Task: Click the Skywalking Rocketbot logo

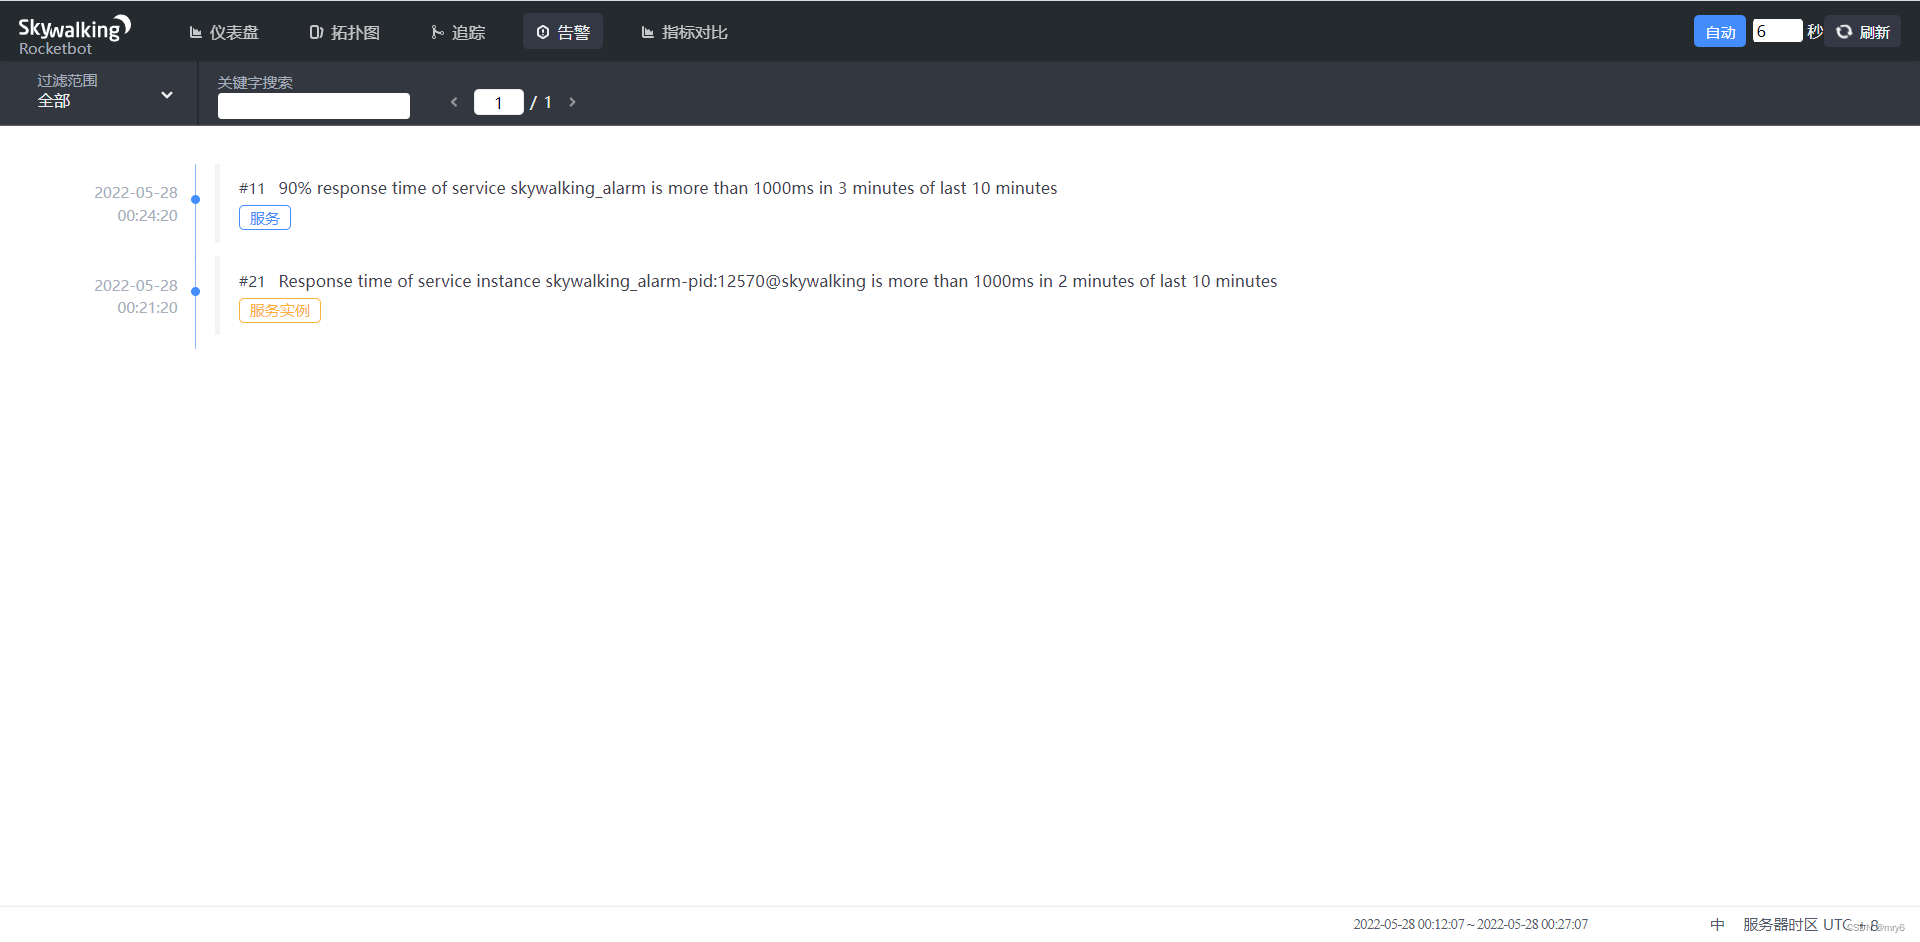Action: coord(74,35)
